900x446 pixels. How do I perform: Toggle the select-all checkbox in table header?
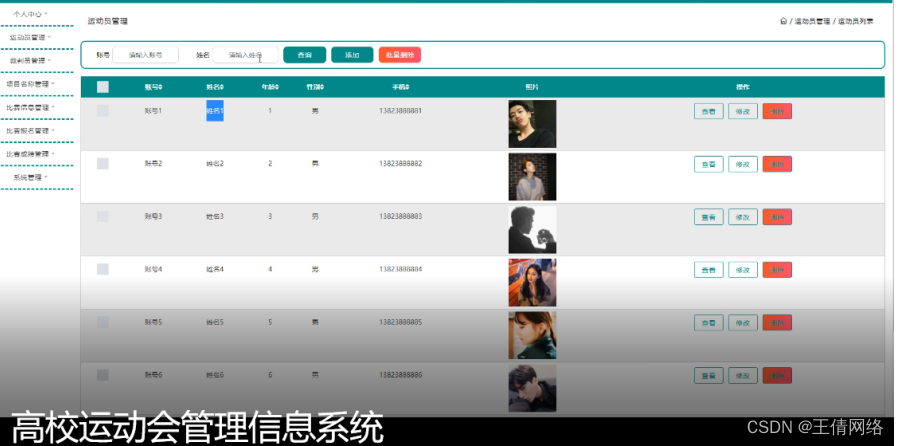pyautogui.click(x=103, y=87)
